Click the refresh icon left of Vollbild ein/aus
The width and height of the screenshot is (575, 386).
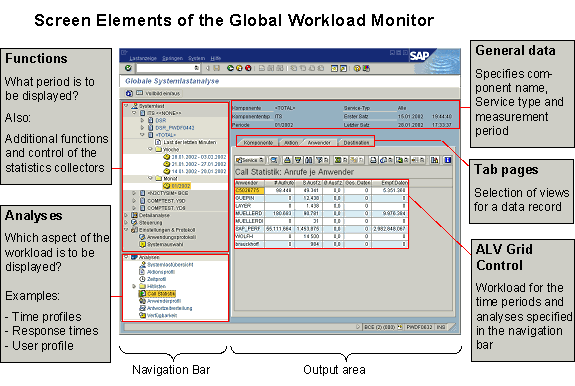tap(129, 93)
